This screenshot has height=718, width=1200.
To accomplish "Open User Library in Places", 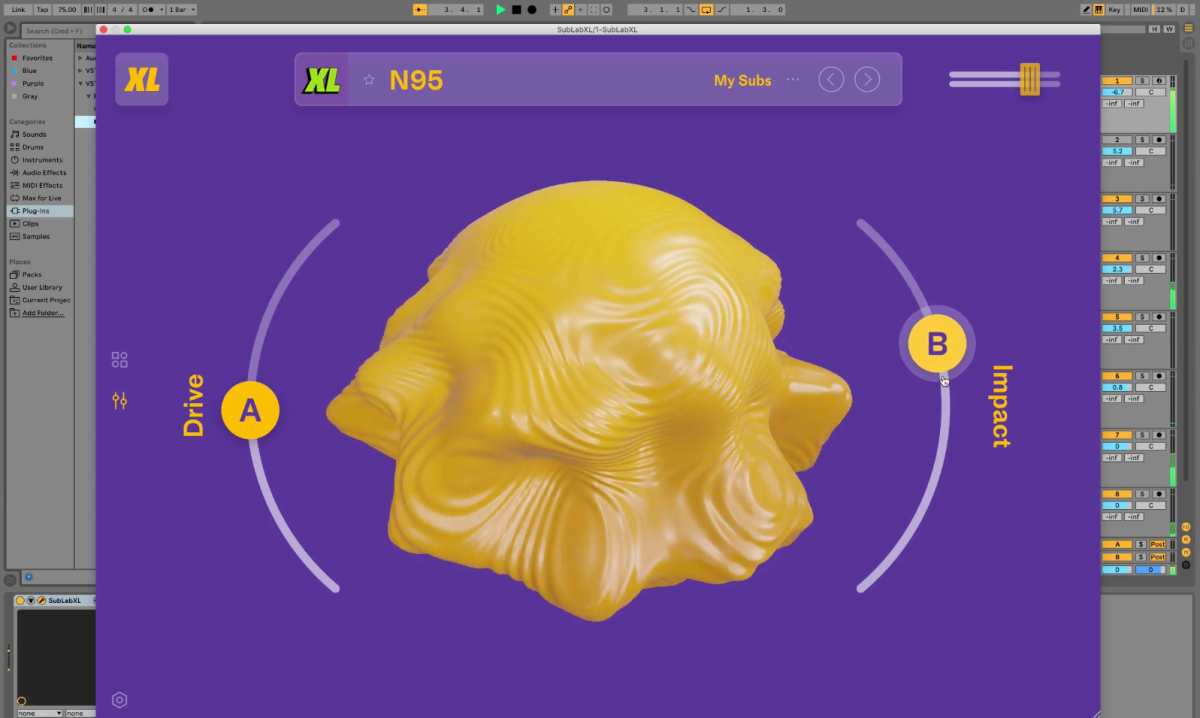I will pyautogui.click(x=42, y=287).
